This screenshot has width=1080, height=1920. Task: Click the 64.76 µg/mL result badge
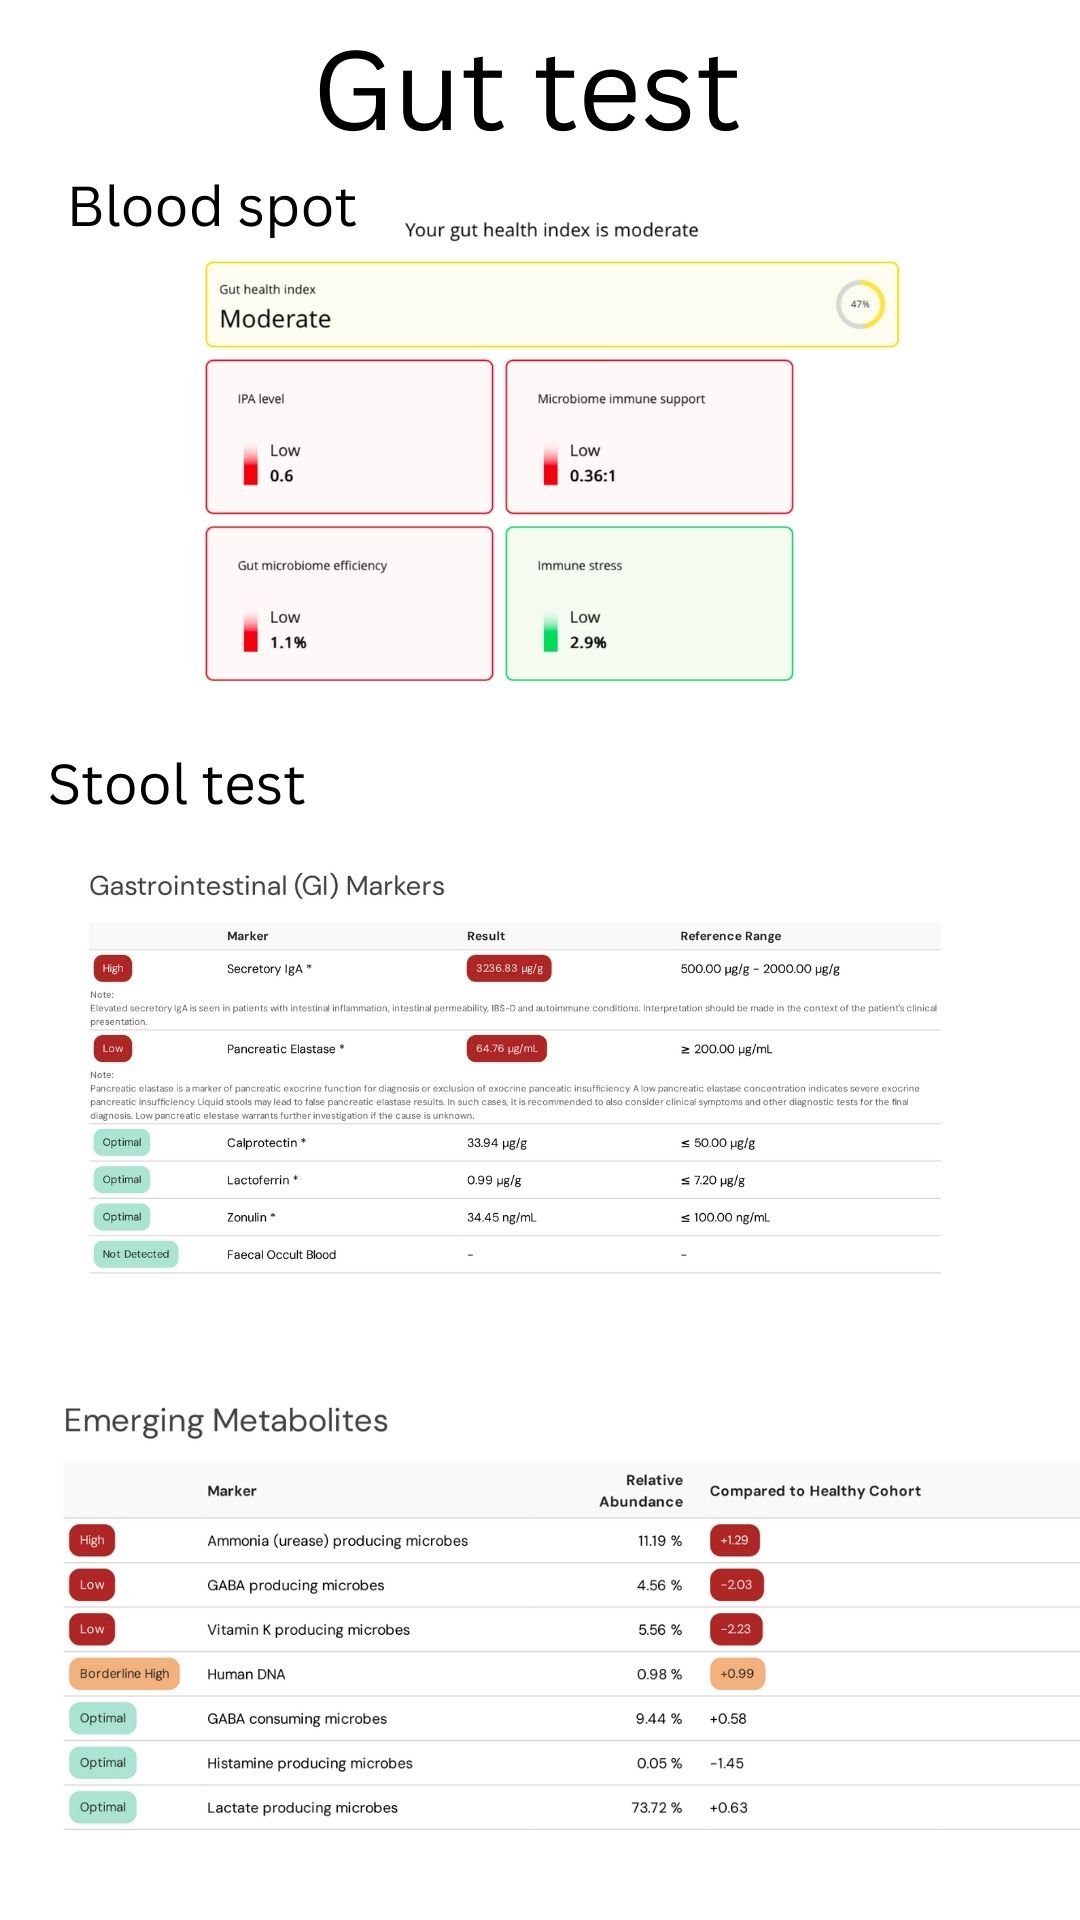506,1048
